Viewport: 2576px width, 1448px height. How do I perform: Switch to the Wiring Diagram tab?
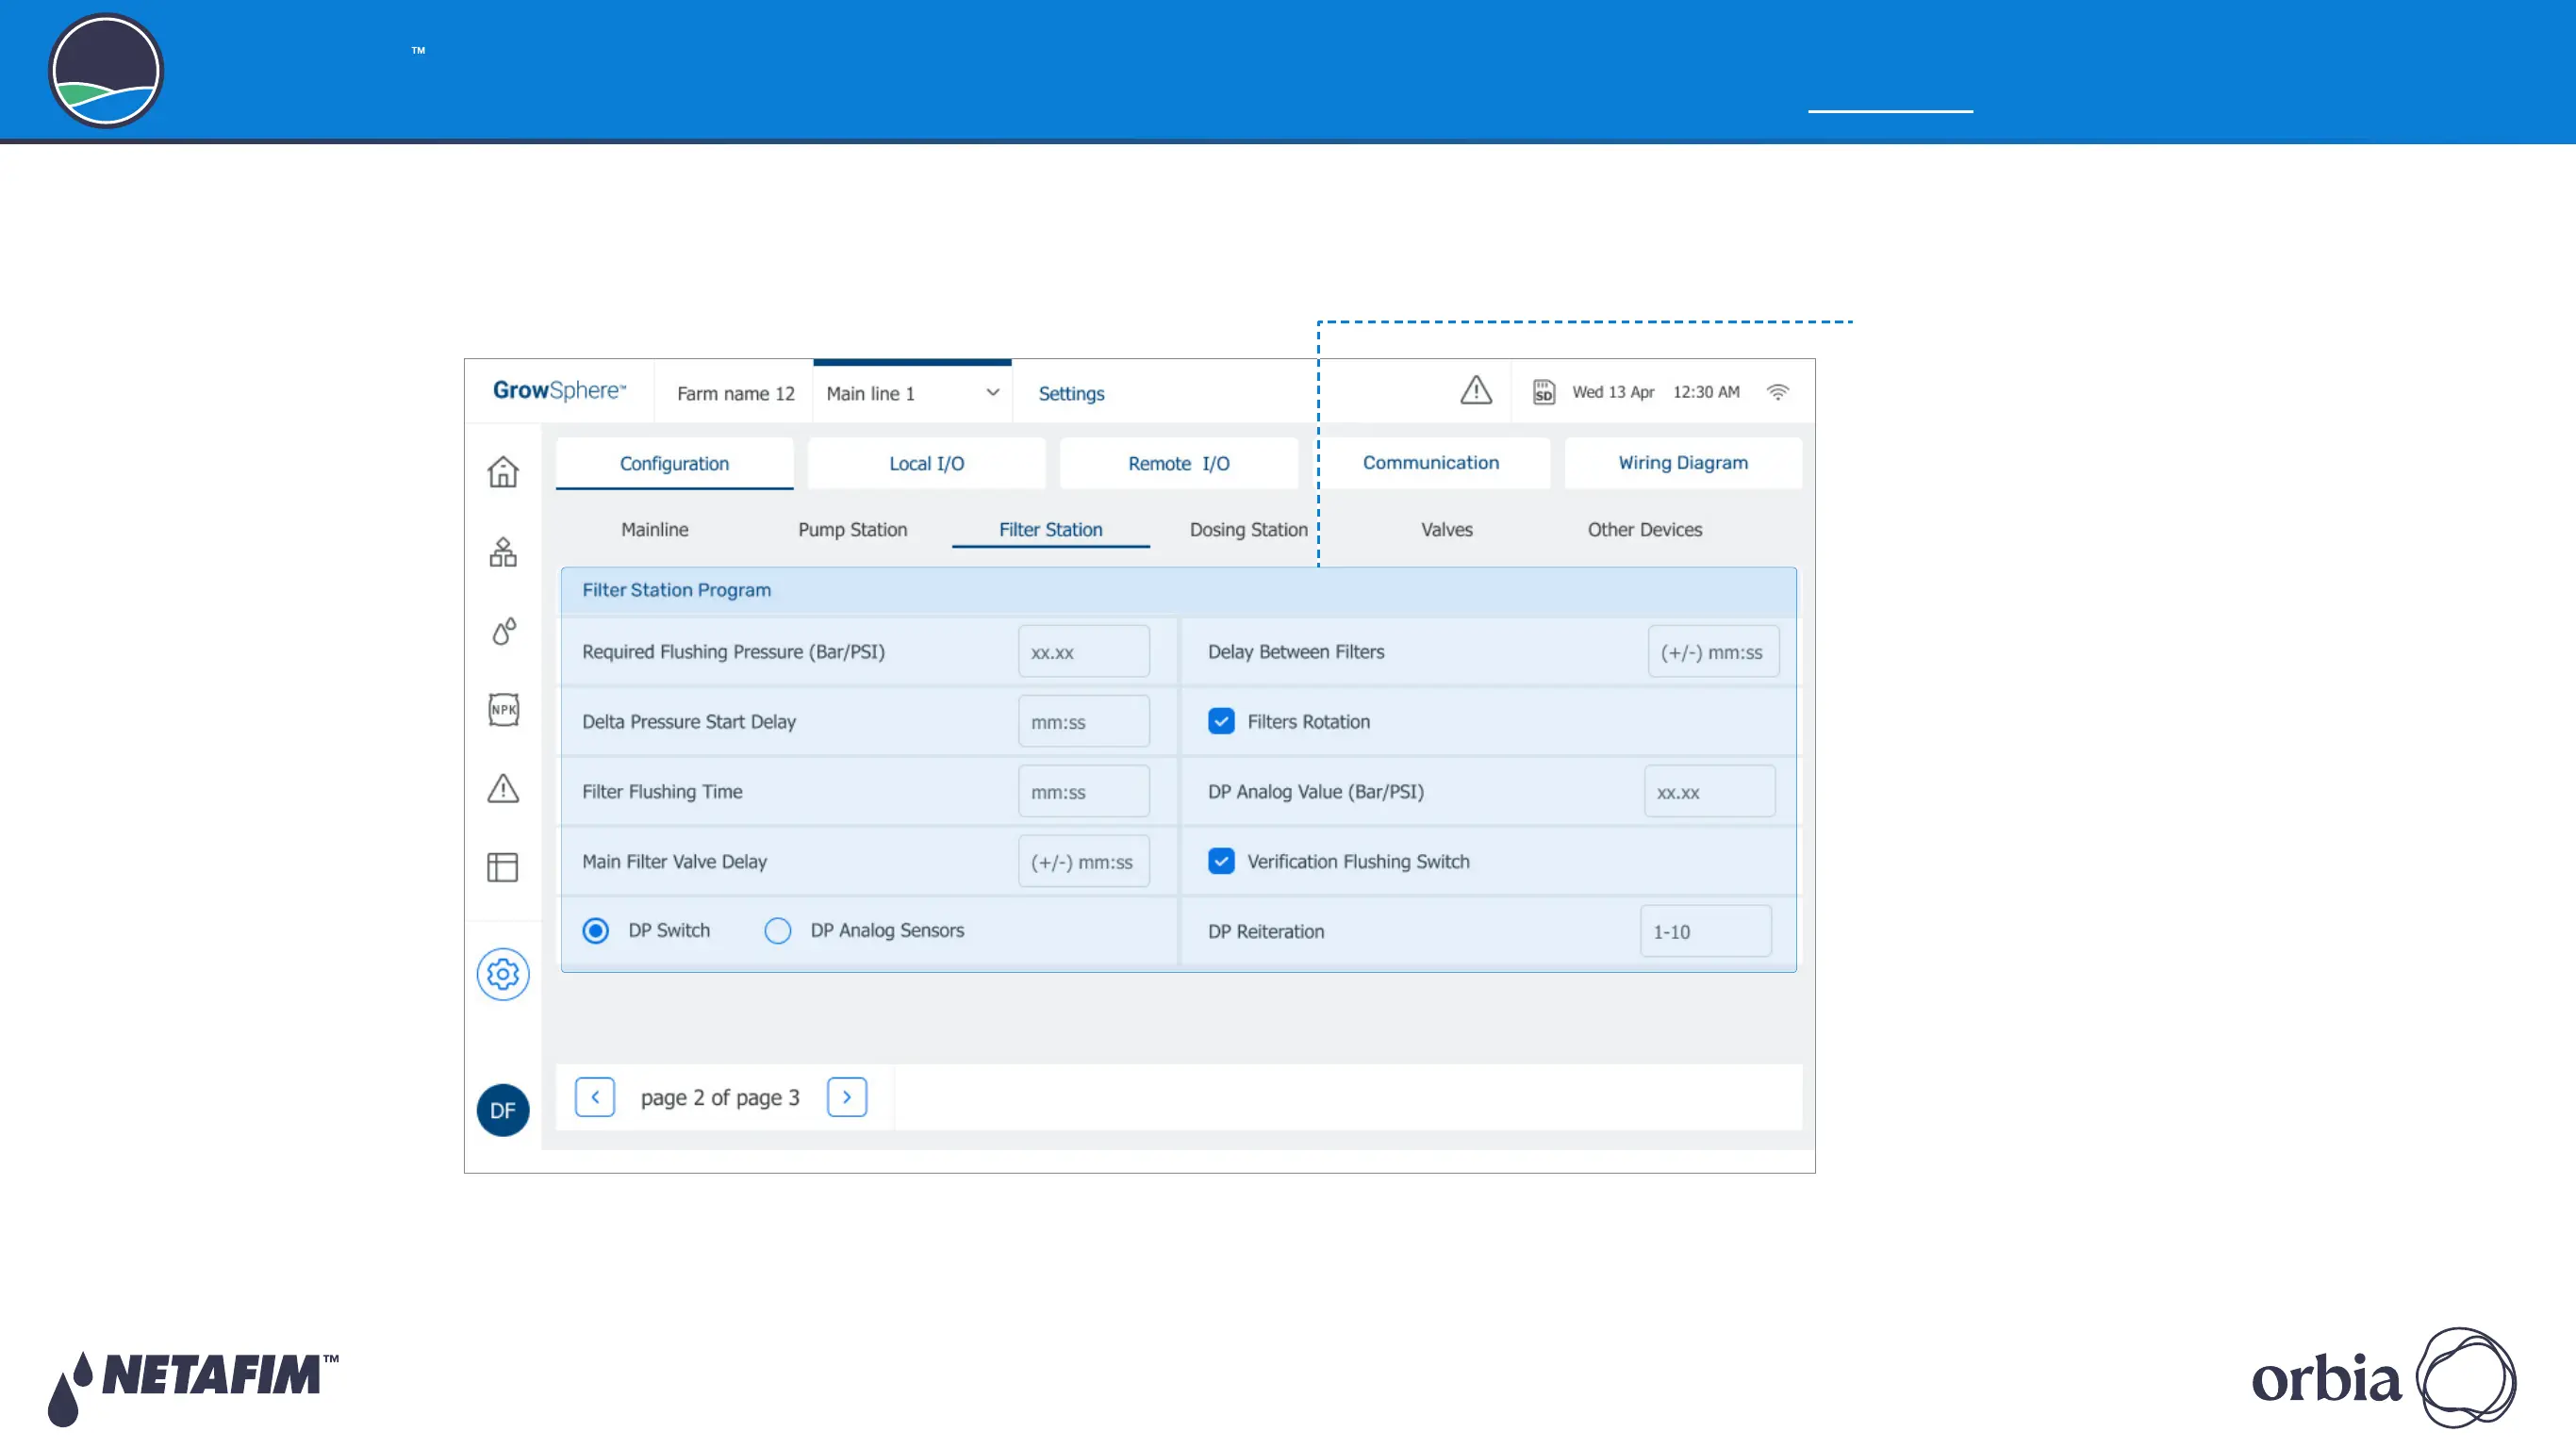[1683, 463]
